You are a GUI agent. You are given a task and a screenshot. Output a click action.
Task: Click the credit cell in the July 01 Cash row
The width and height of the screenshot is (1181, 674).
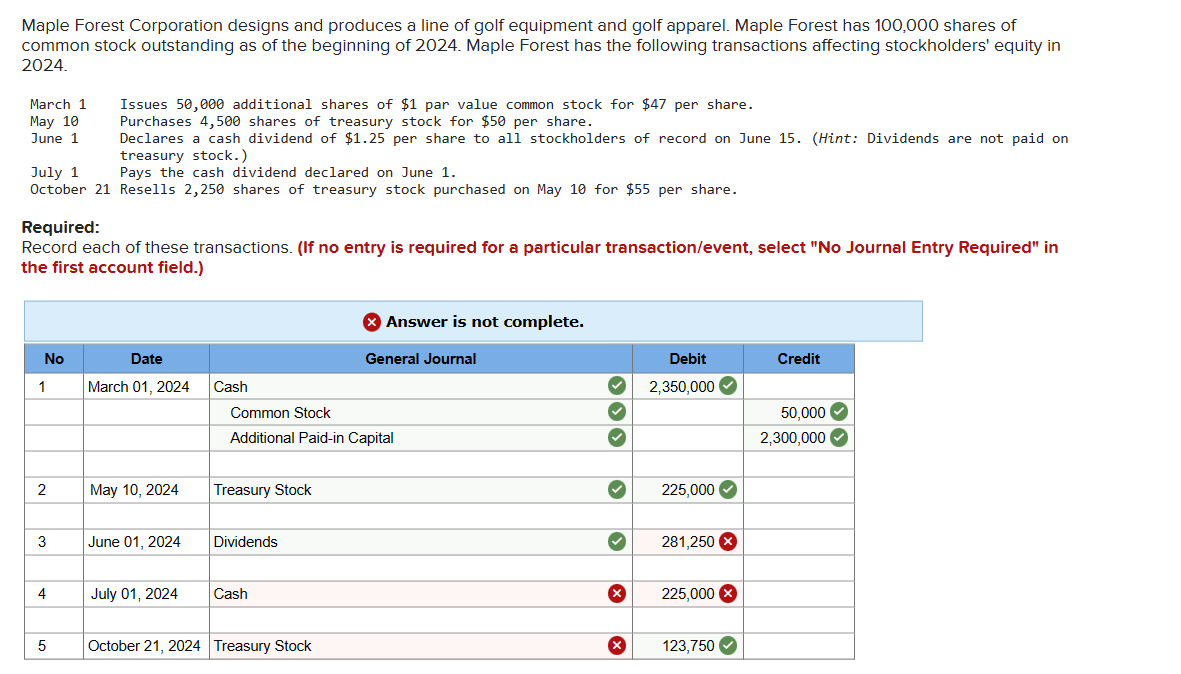[x=798, y=593]
